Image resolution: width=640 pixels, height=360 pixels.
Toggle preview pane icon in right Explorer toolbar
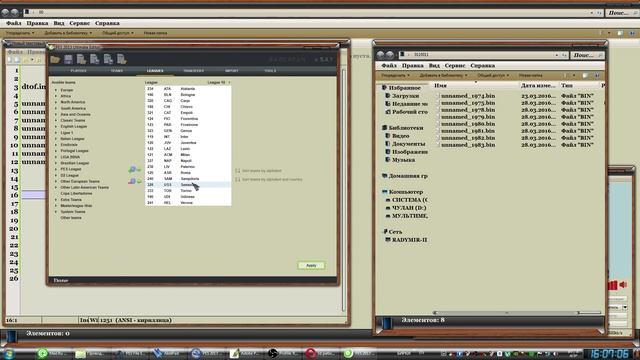[x=585, y=76]
